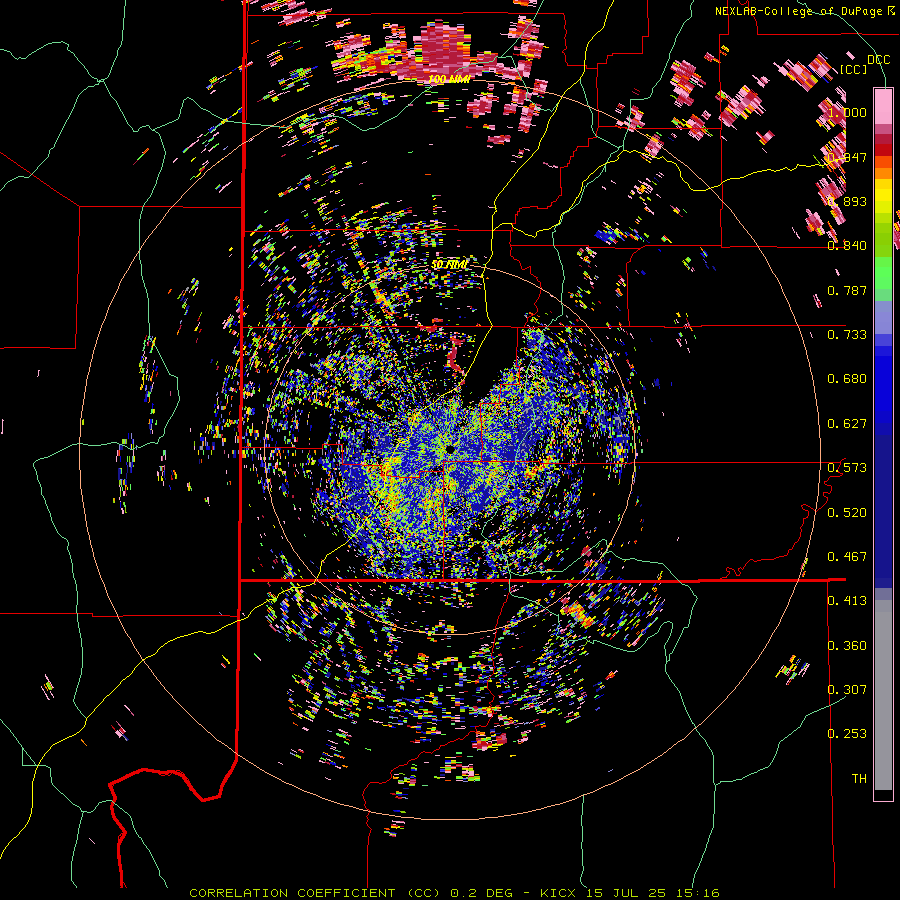Click the "0.307" color scale label
The width and height of the screenshot is (900, 900).
click(847, 690)
